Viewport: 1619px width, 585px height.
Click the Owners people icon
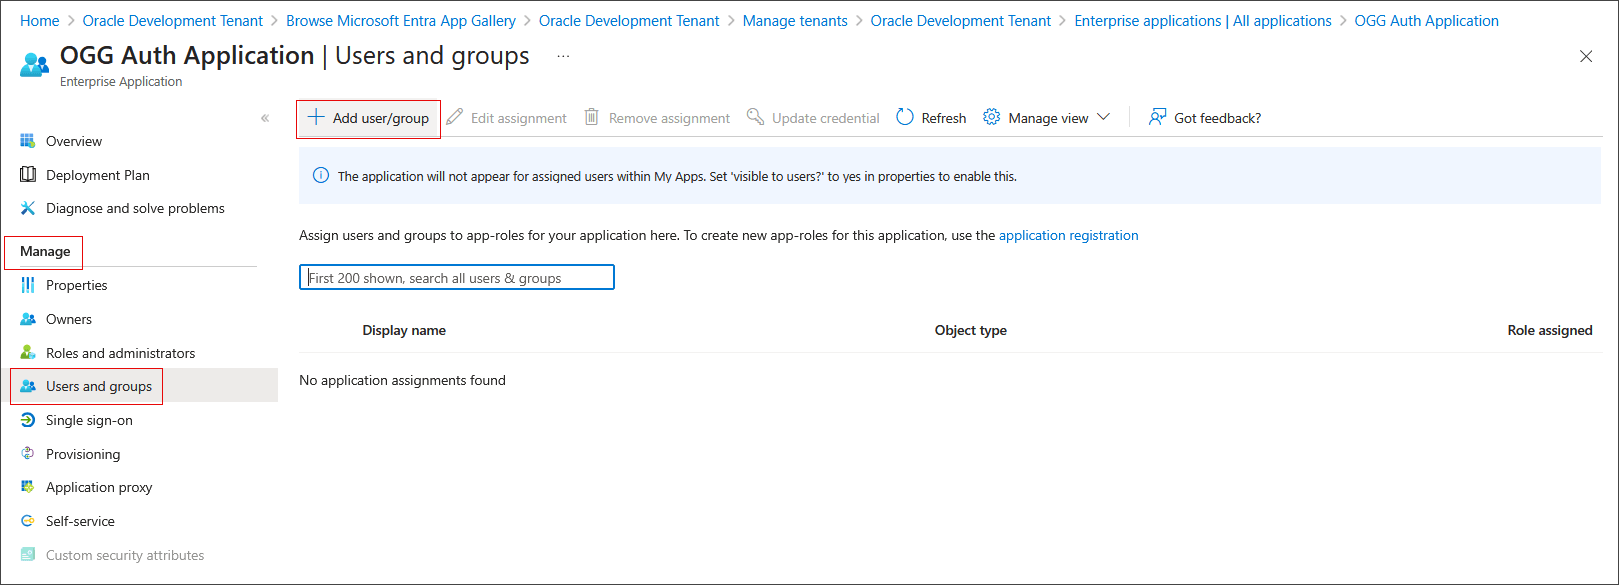[28, 319]
